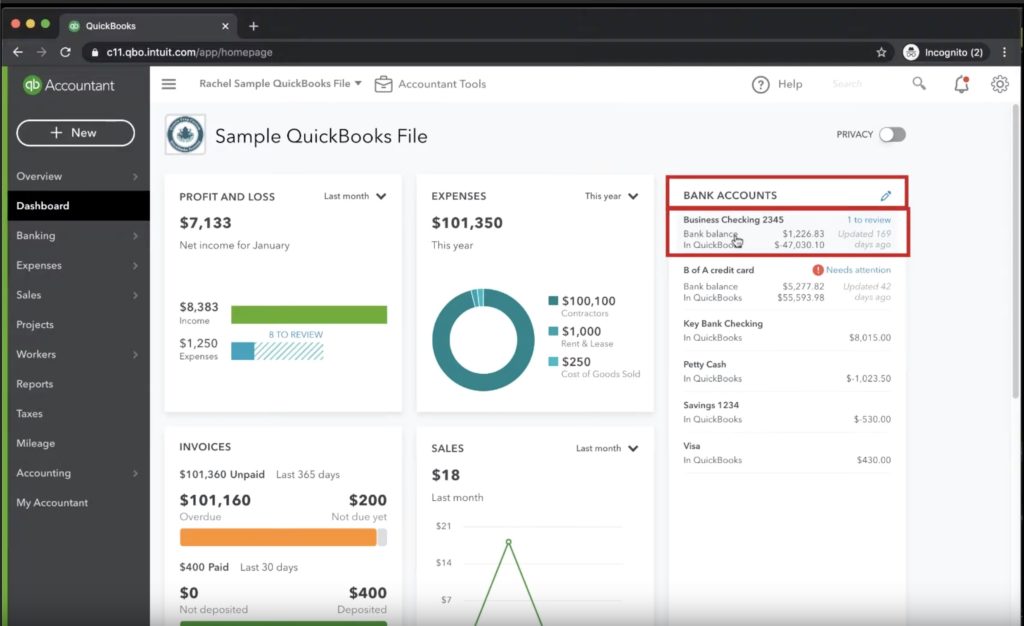Click the Accountant Tools label
The image size is (1024, 626).
tap(442, 84)
